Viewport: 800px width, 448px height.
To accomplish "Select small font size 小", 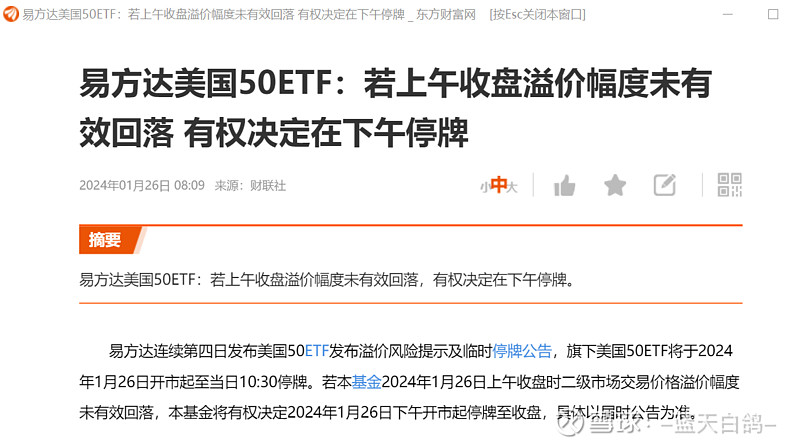I will point(484,187).
